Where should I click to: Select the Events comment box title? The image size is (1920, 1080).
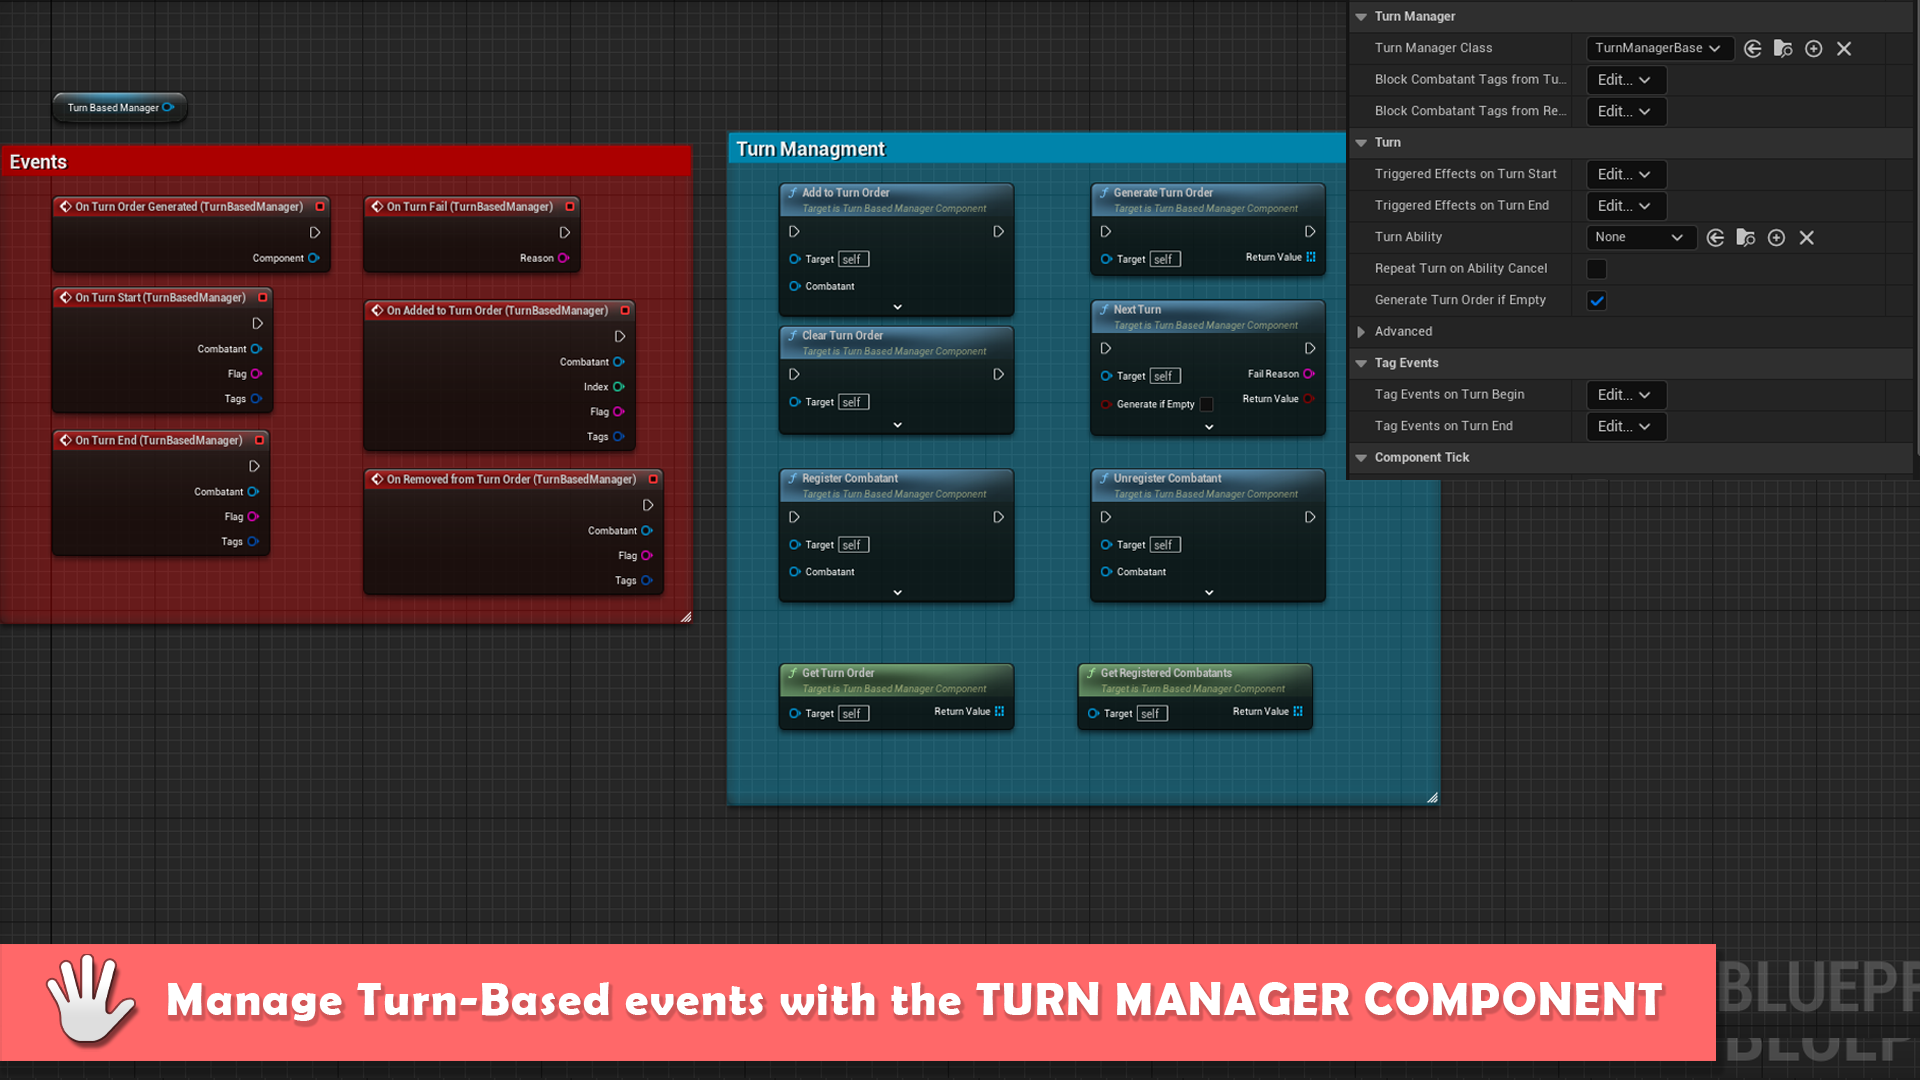pyautogui.click(x=38, y=162)
